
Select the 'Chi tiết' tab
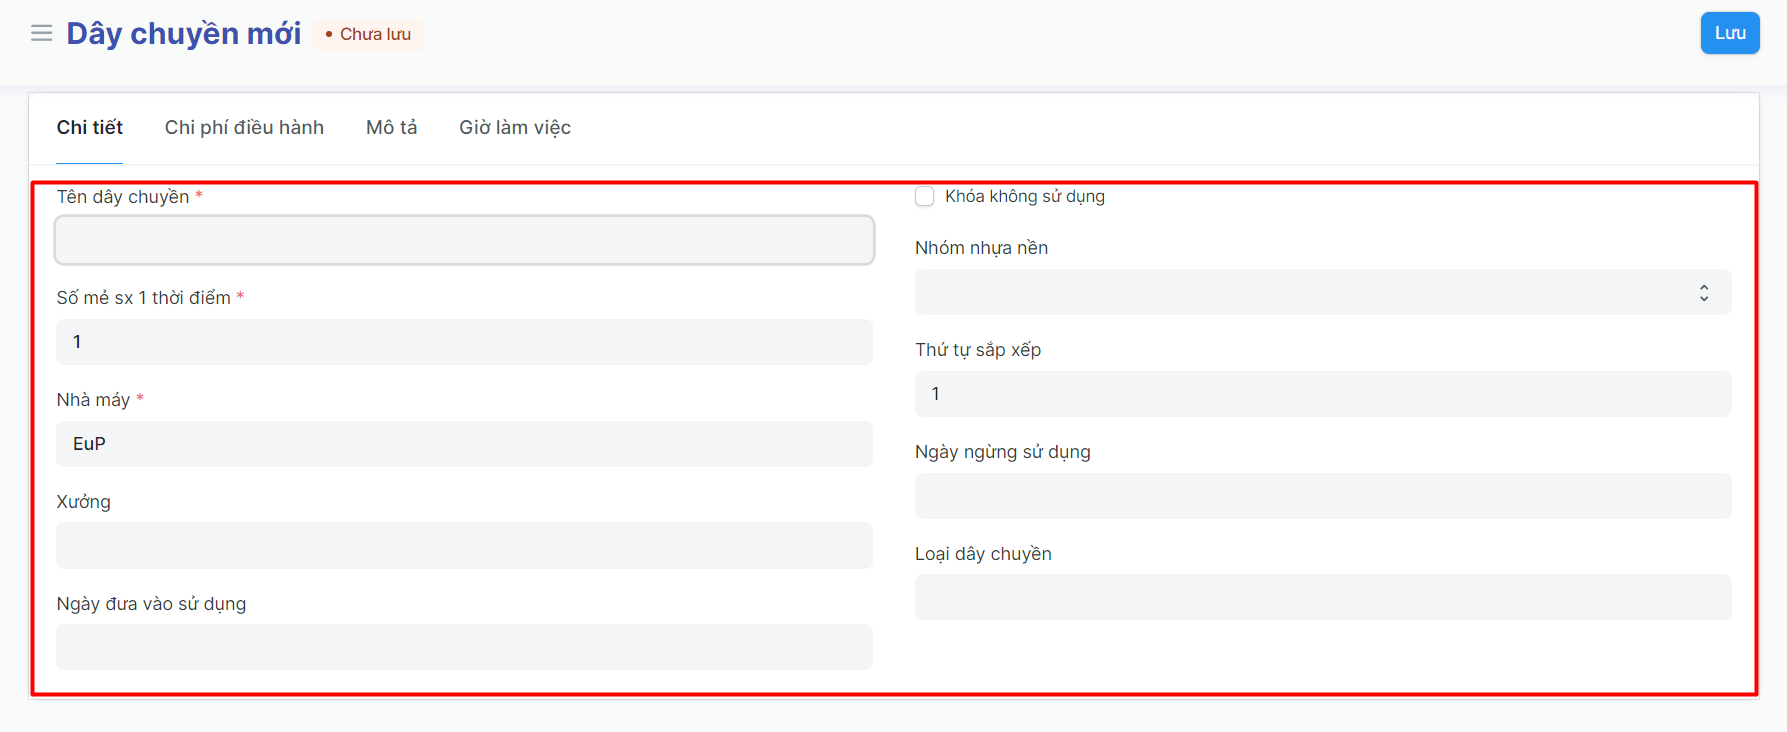pyautogui.click(x=90, y=128)
